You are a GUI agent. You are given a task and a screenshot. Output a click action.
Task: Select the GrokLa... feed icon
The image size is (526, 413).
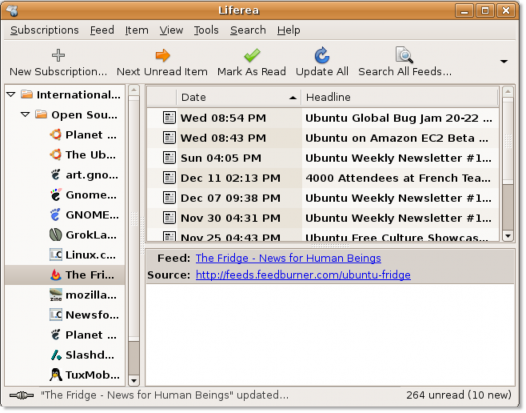pos(56,235)
